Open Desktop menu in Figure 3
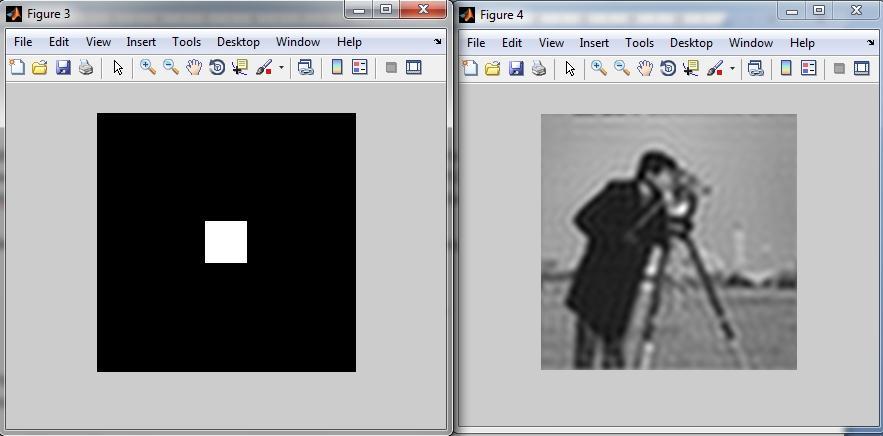The image size is (883, 436). coord(238,42)
